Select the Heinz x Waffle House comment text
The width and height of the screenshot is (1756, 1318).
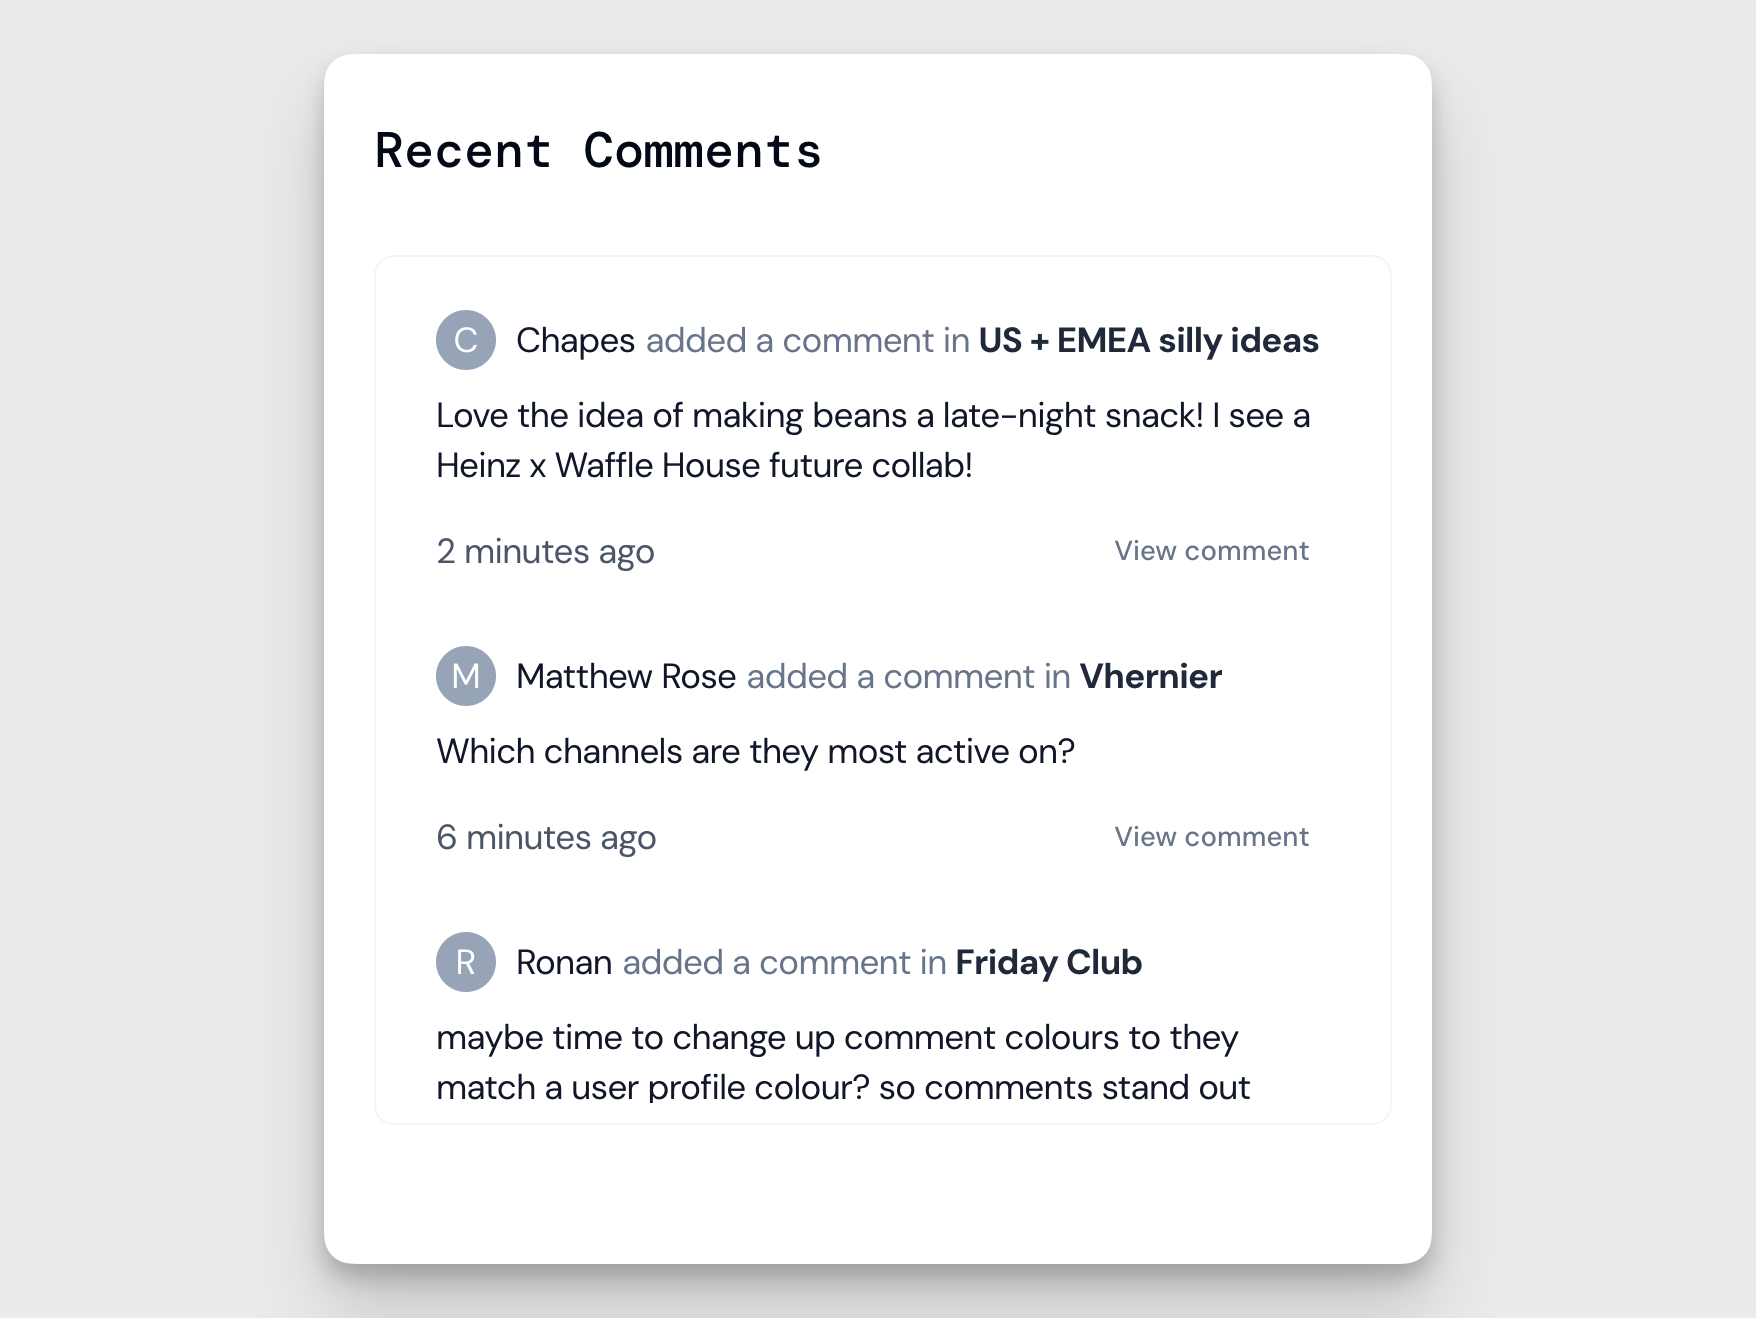click(x=872, y=440)
